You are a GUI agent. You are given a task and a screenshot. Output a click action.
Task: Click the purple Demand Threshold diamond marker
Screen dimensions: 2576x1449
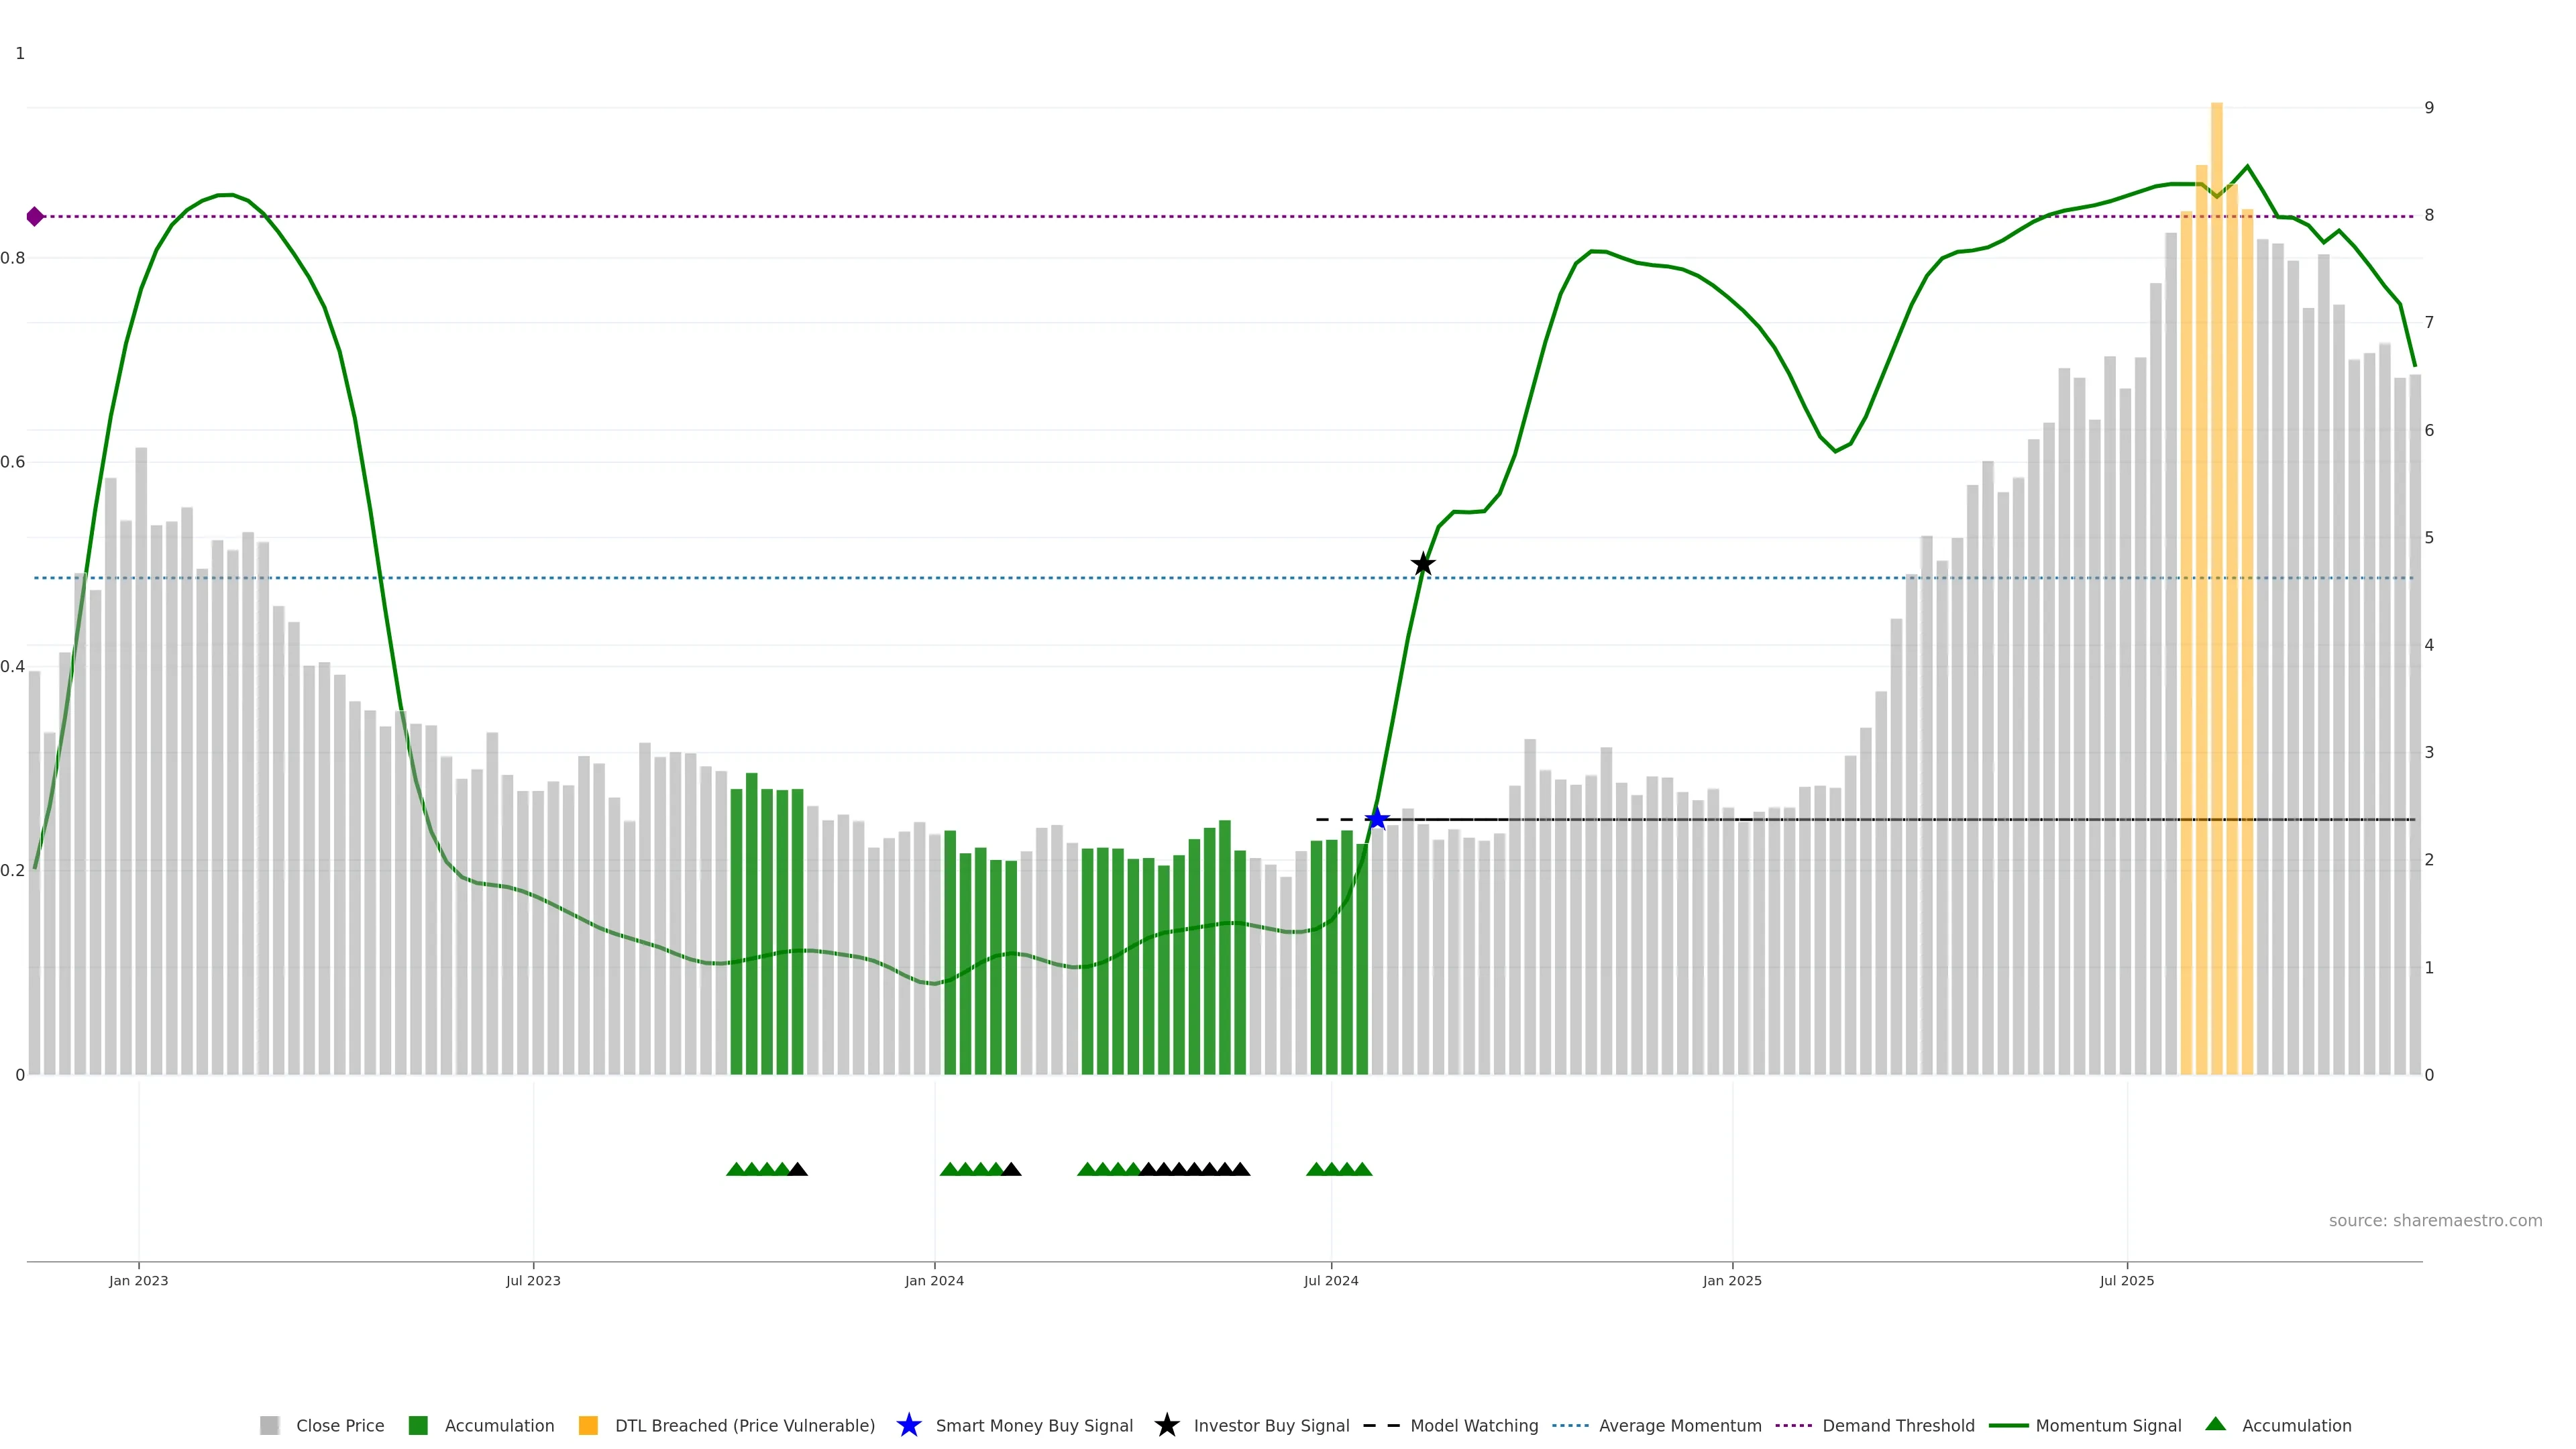pos(35,216)
